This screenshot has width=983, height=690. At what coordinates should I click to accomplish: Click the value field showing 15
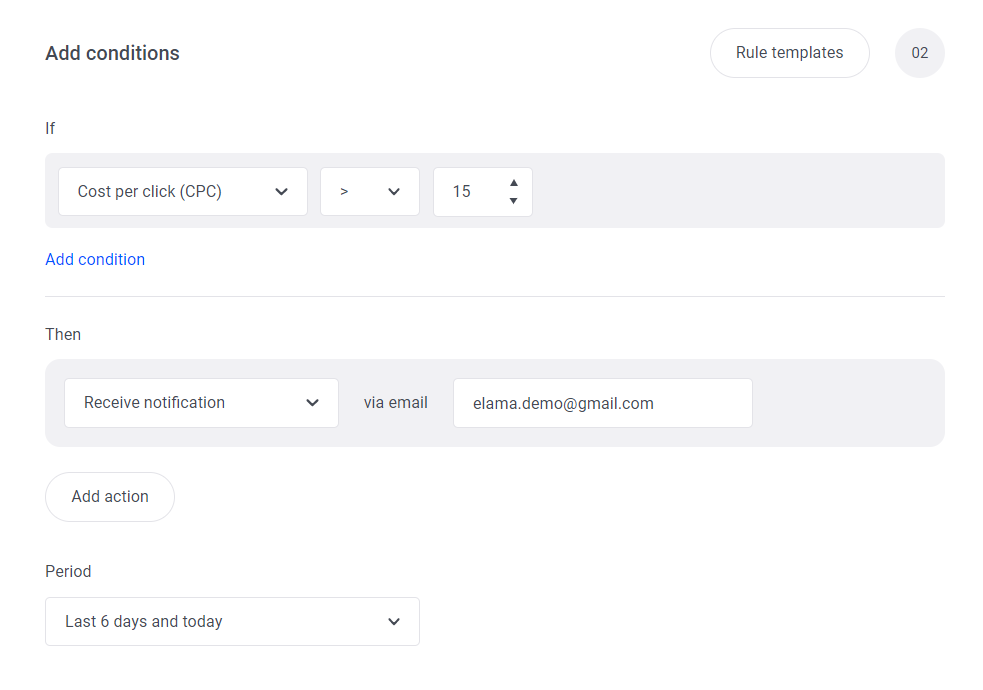tap(483, 192)
